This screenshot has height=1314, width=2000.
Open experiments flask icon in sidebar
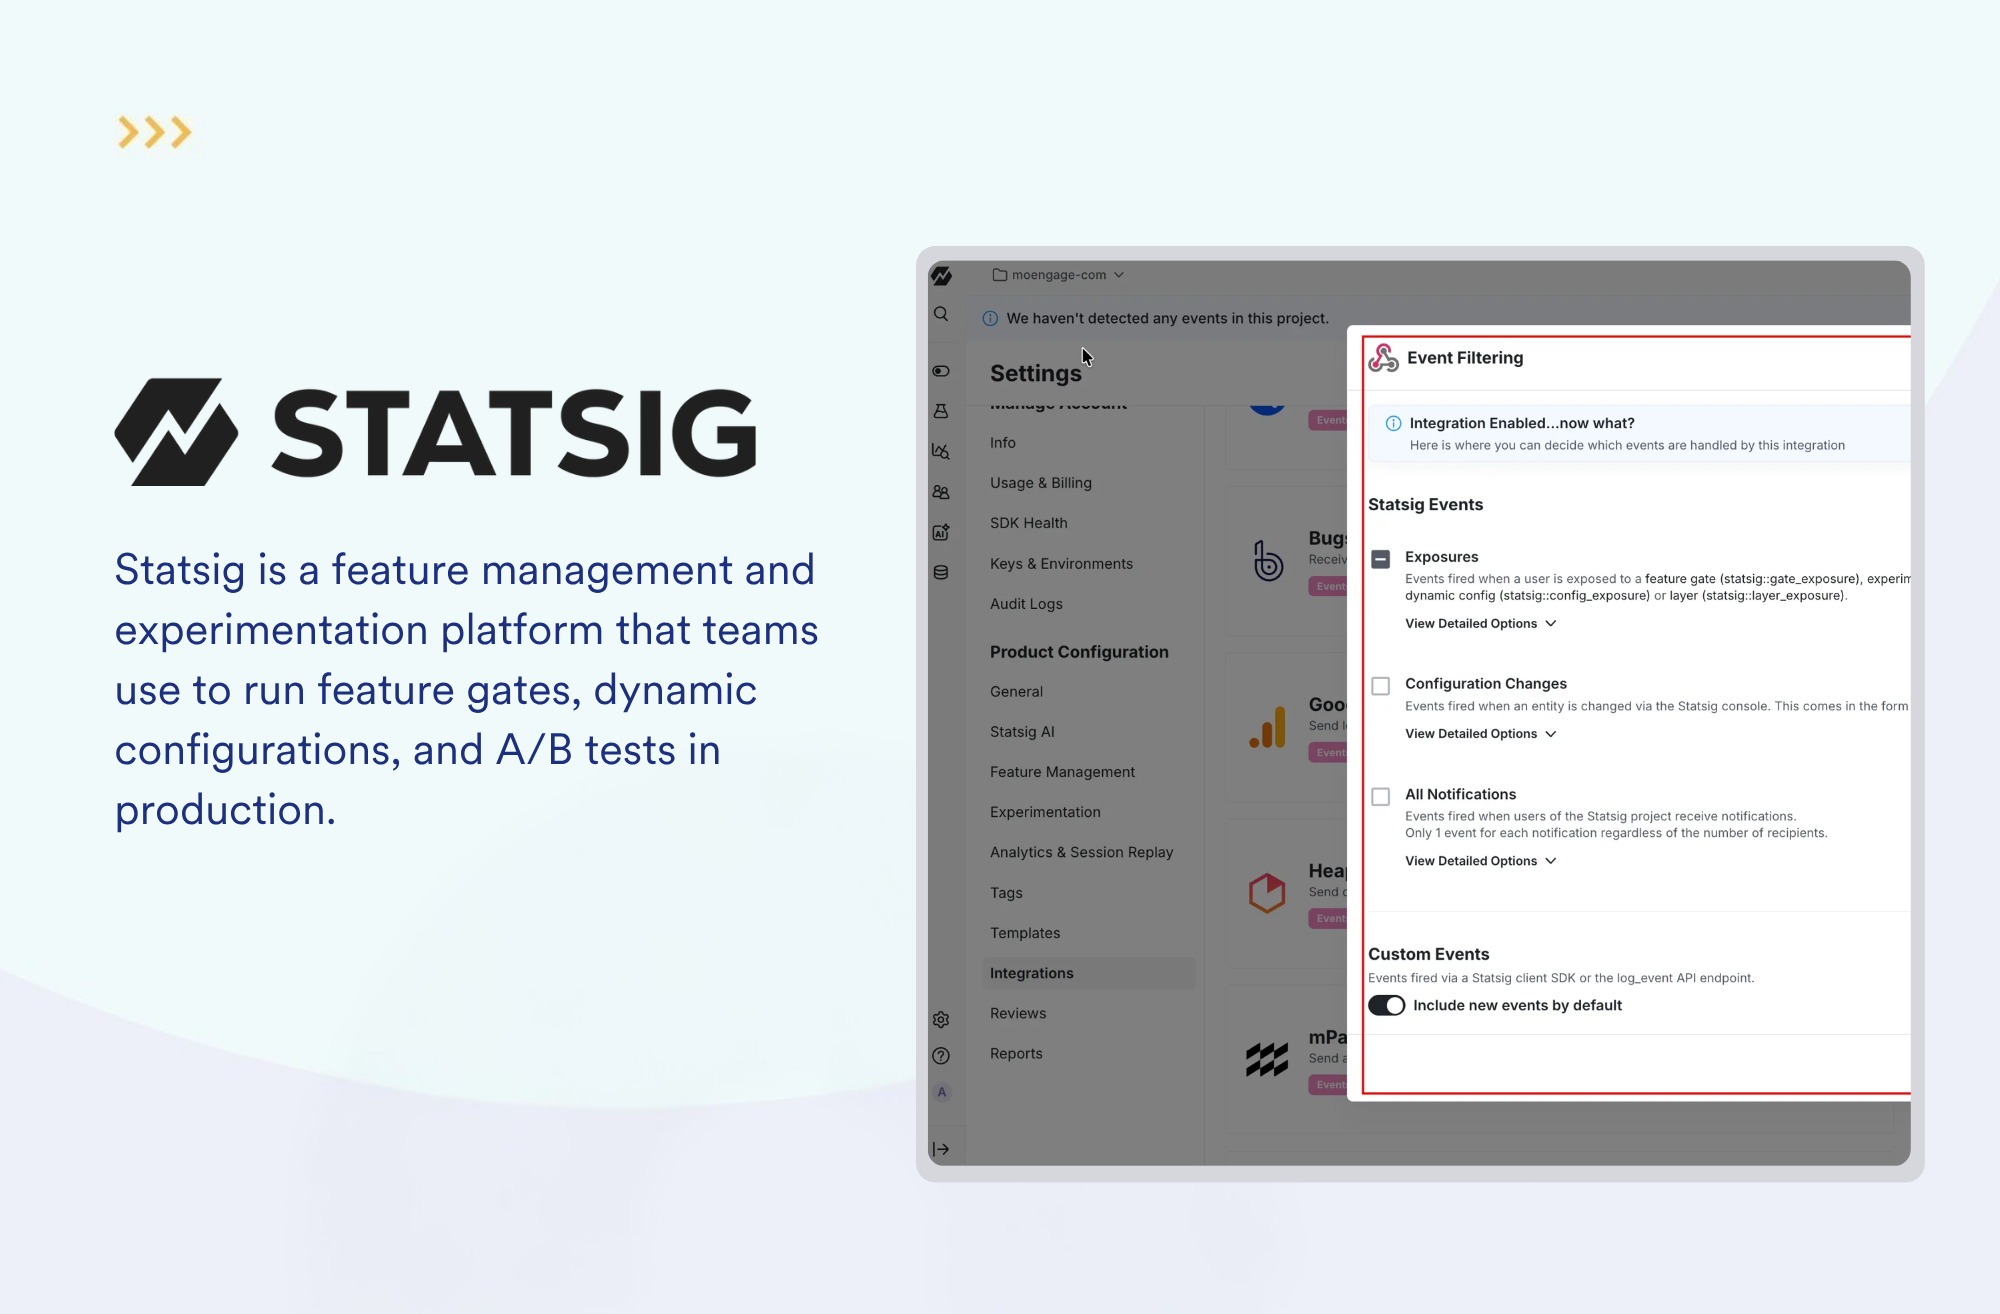tap(941, 411)
